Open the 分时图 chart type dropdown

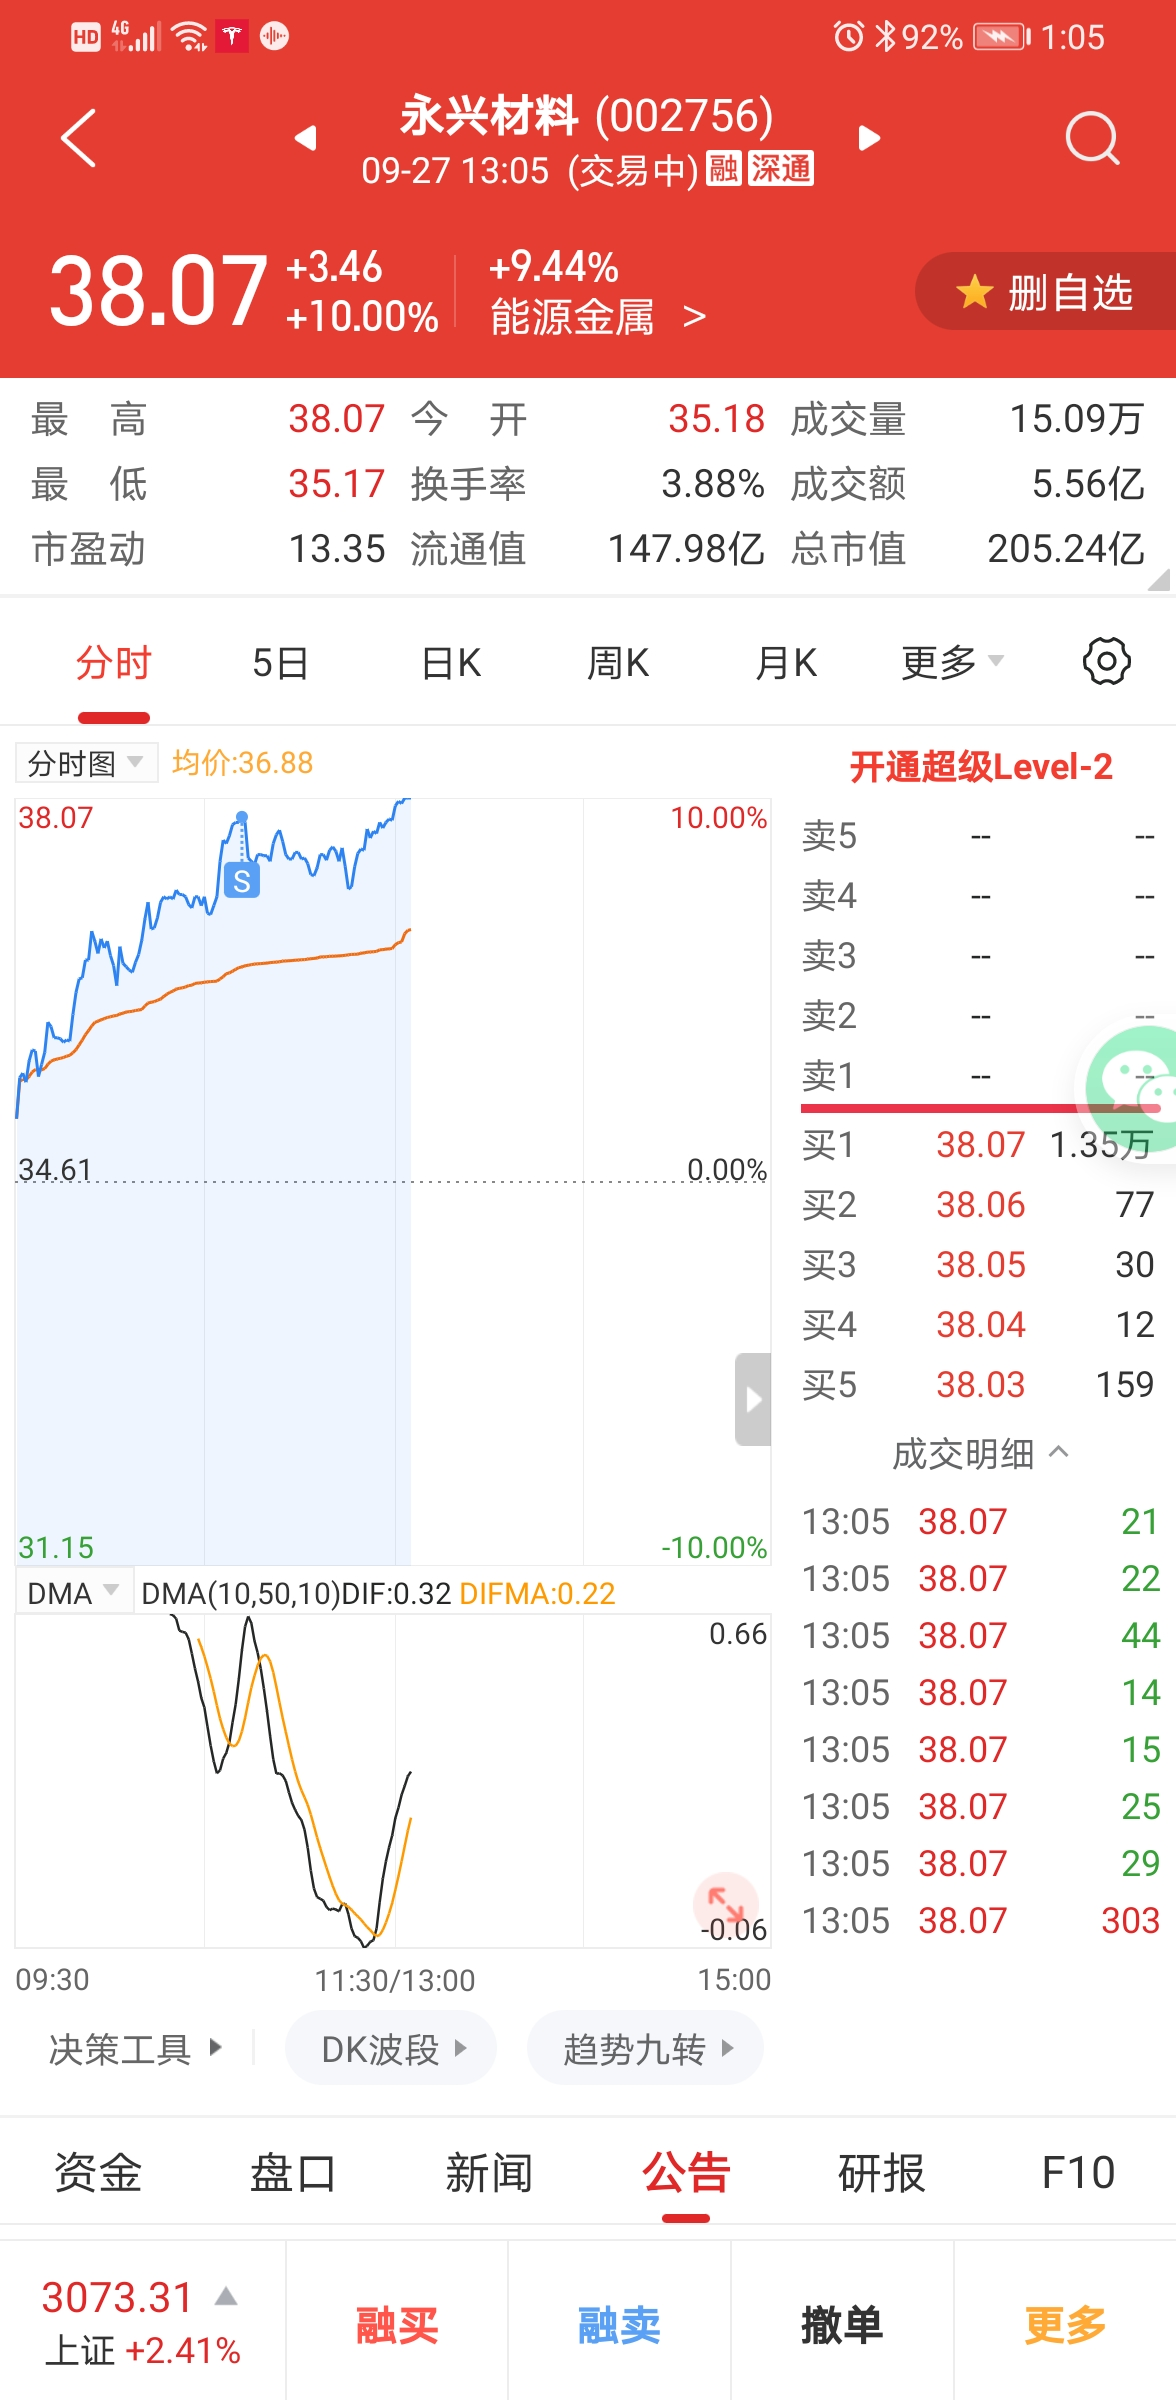pyautogui.click(x=86, y=764)
